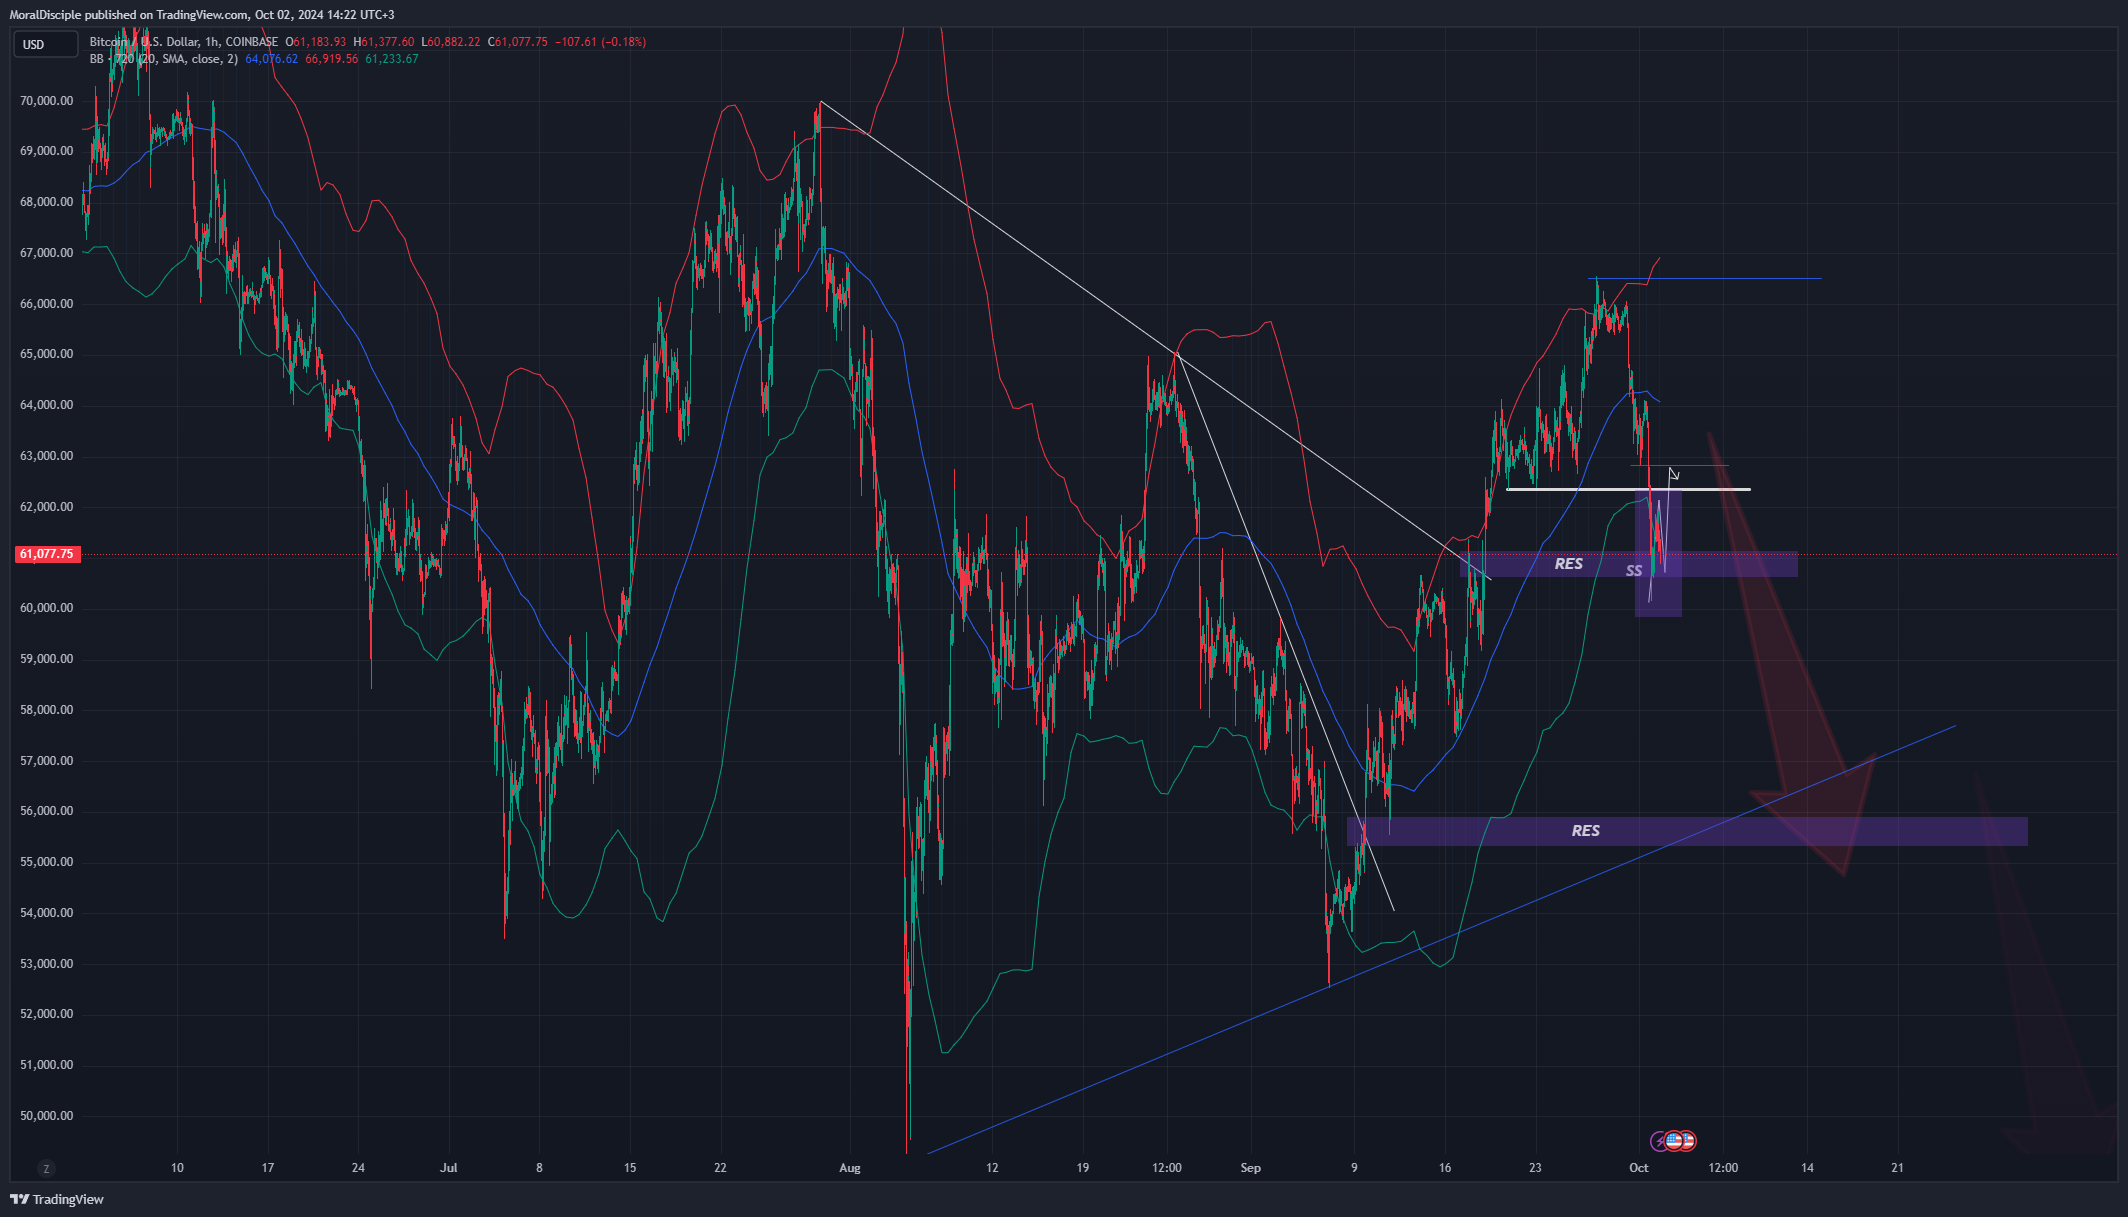2128x1217 pixels.
Task: Click the MoralDisciple published header text
Action: [202, 15]
